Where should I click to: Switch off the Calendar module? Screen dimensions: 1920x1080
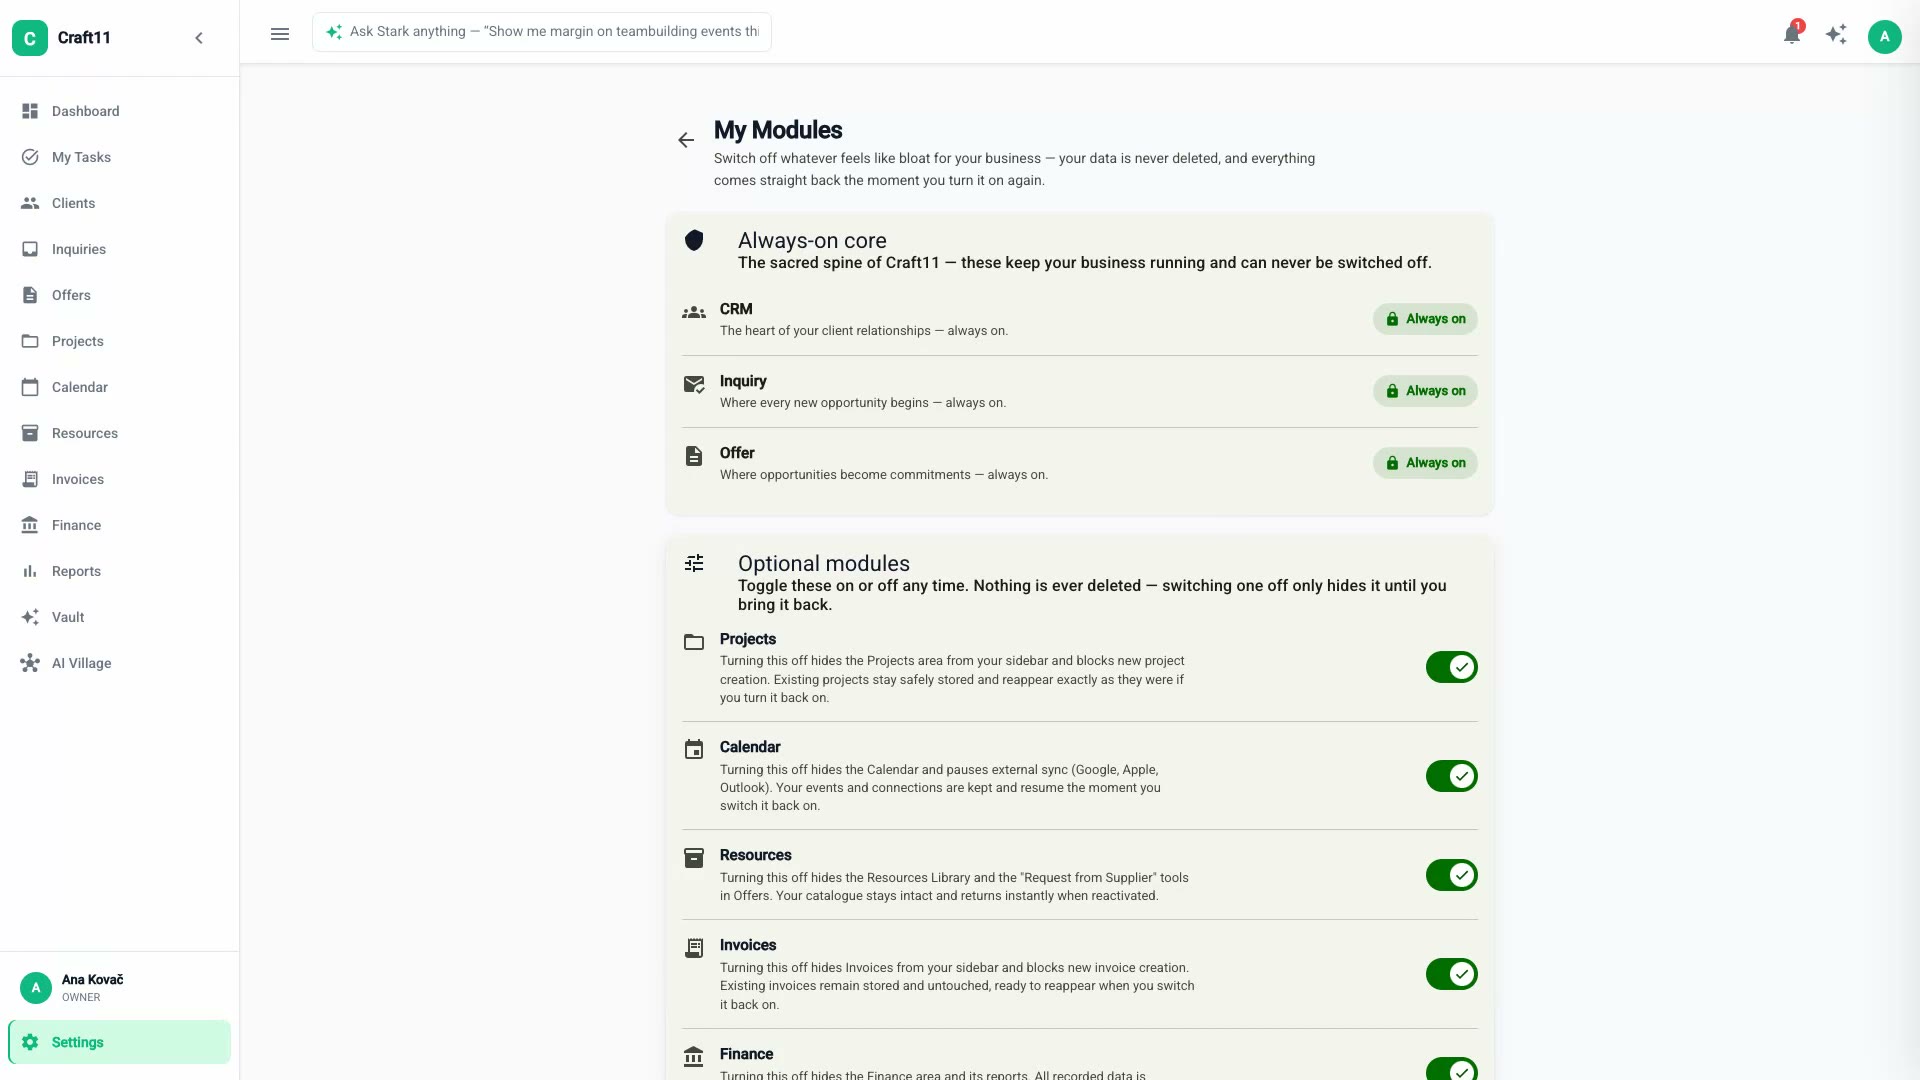coord(1451,776)
